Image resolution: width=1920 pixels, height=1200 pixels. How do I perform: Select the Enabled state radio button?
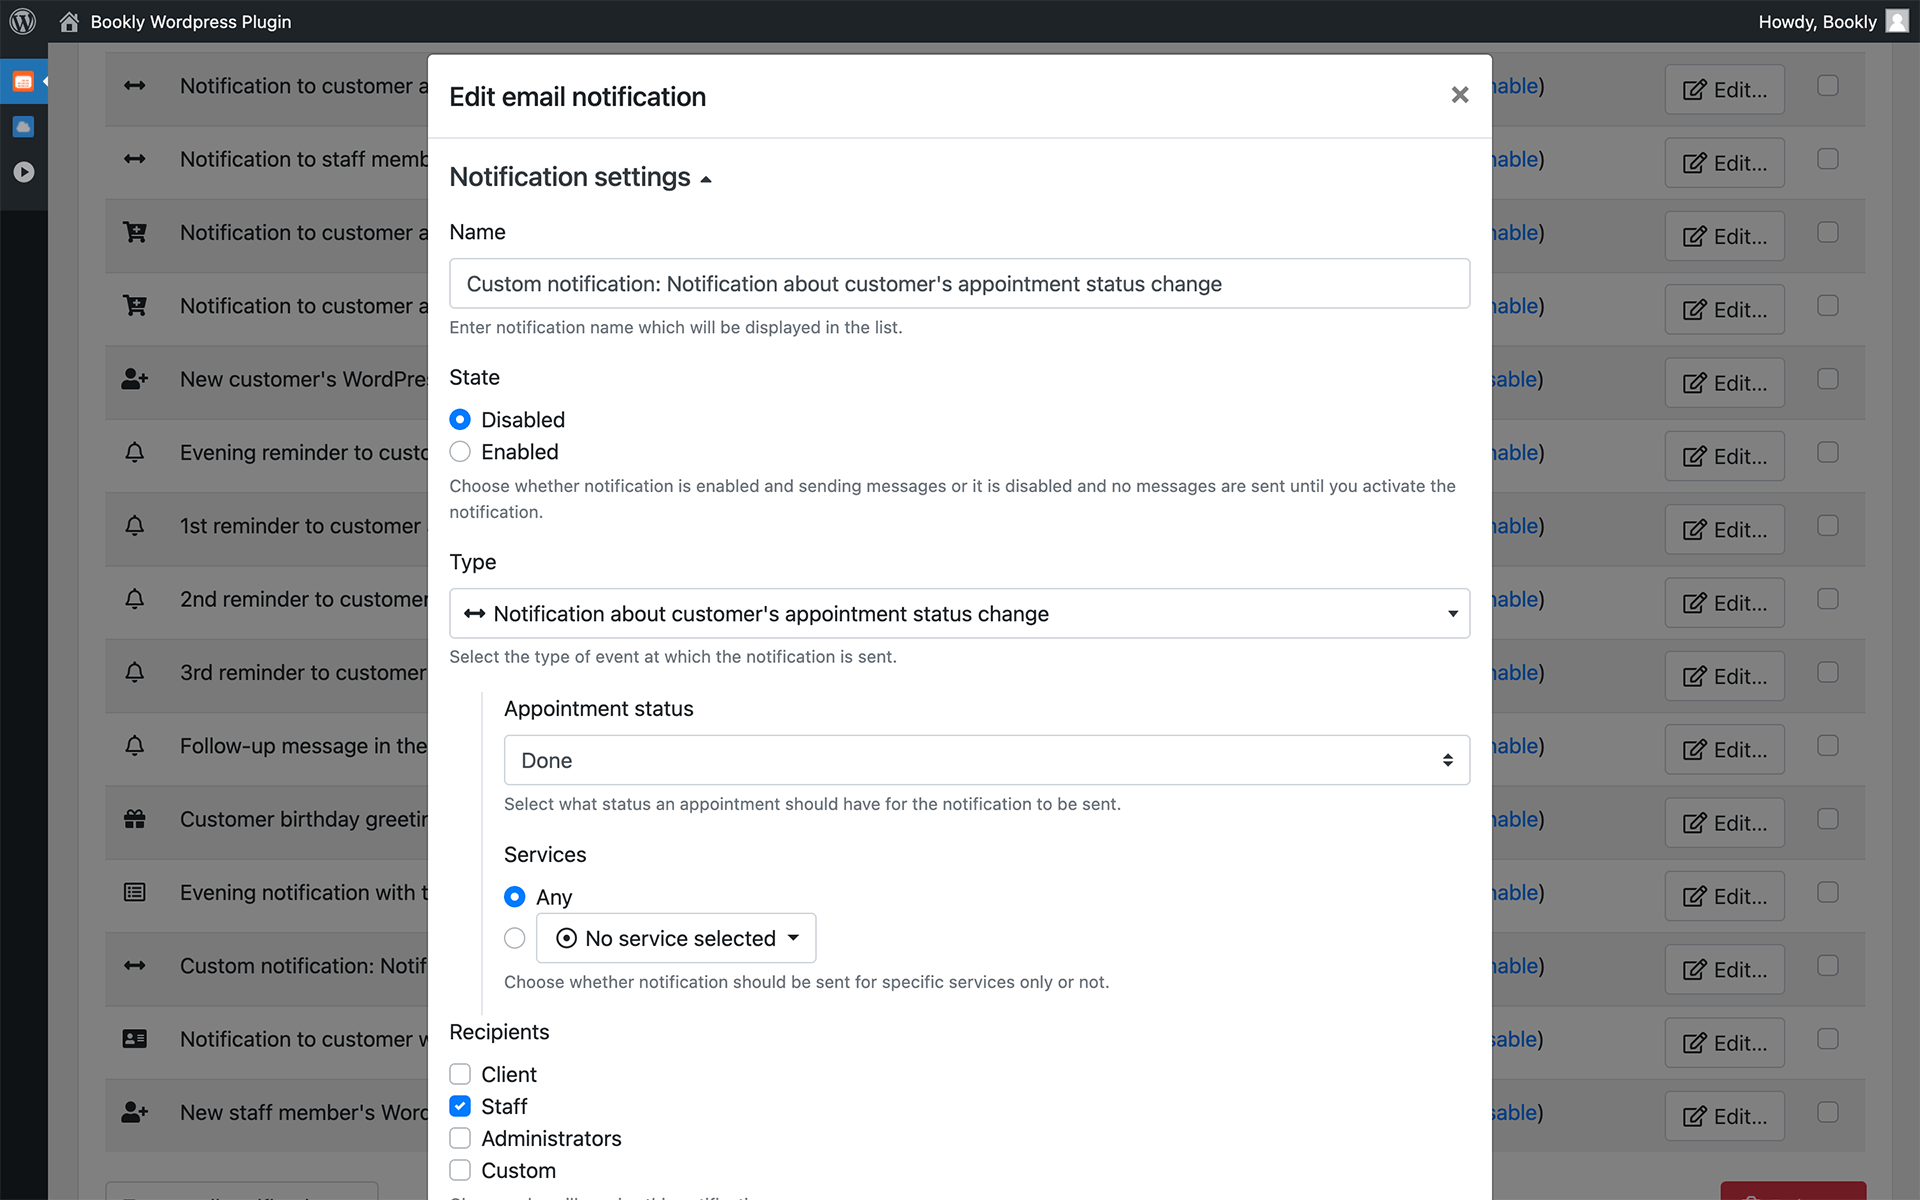coord(460,452)
